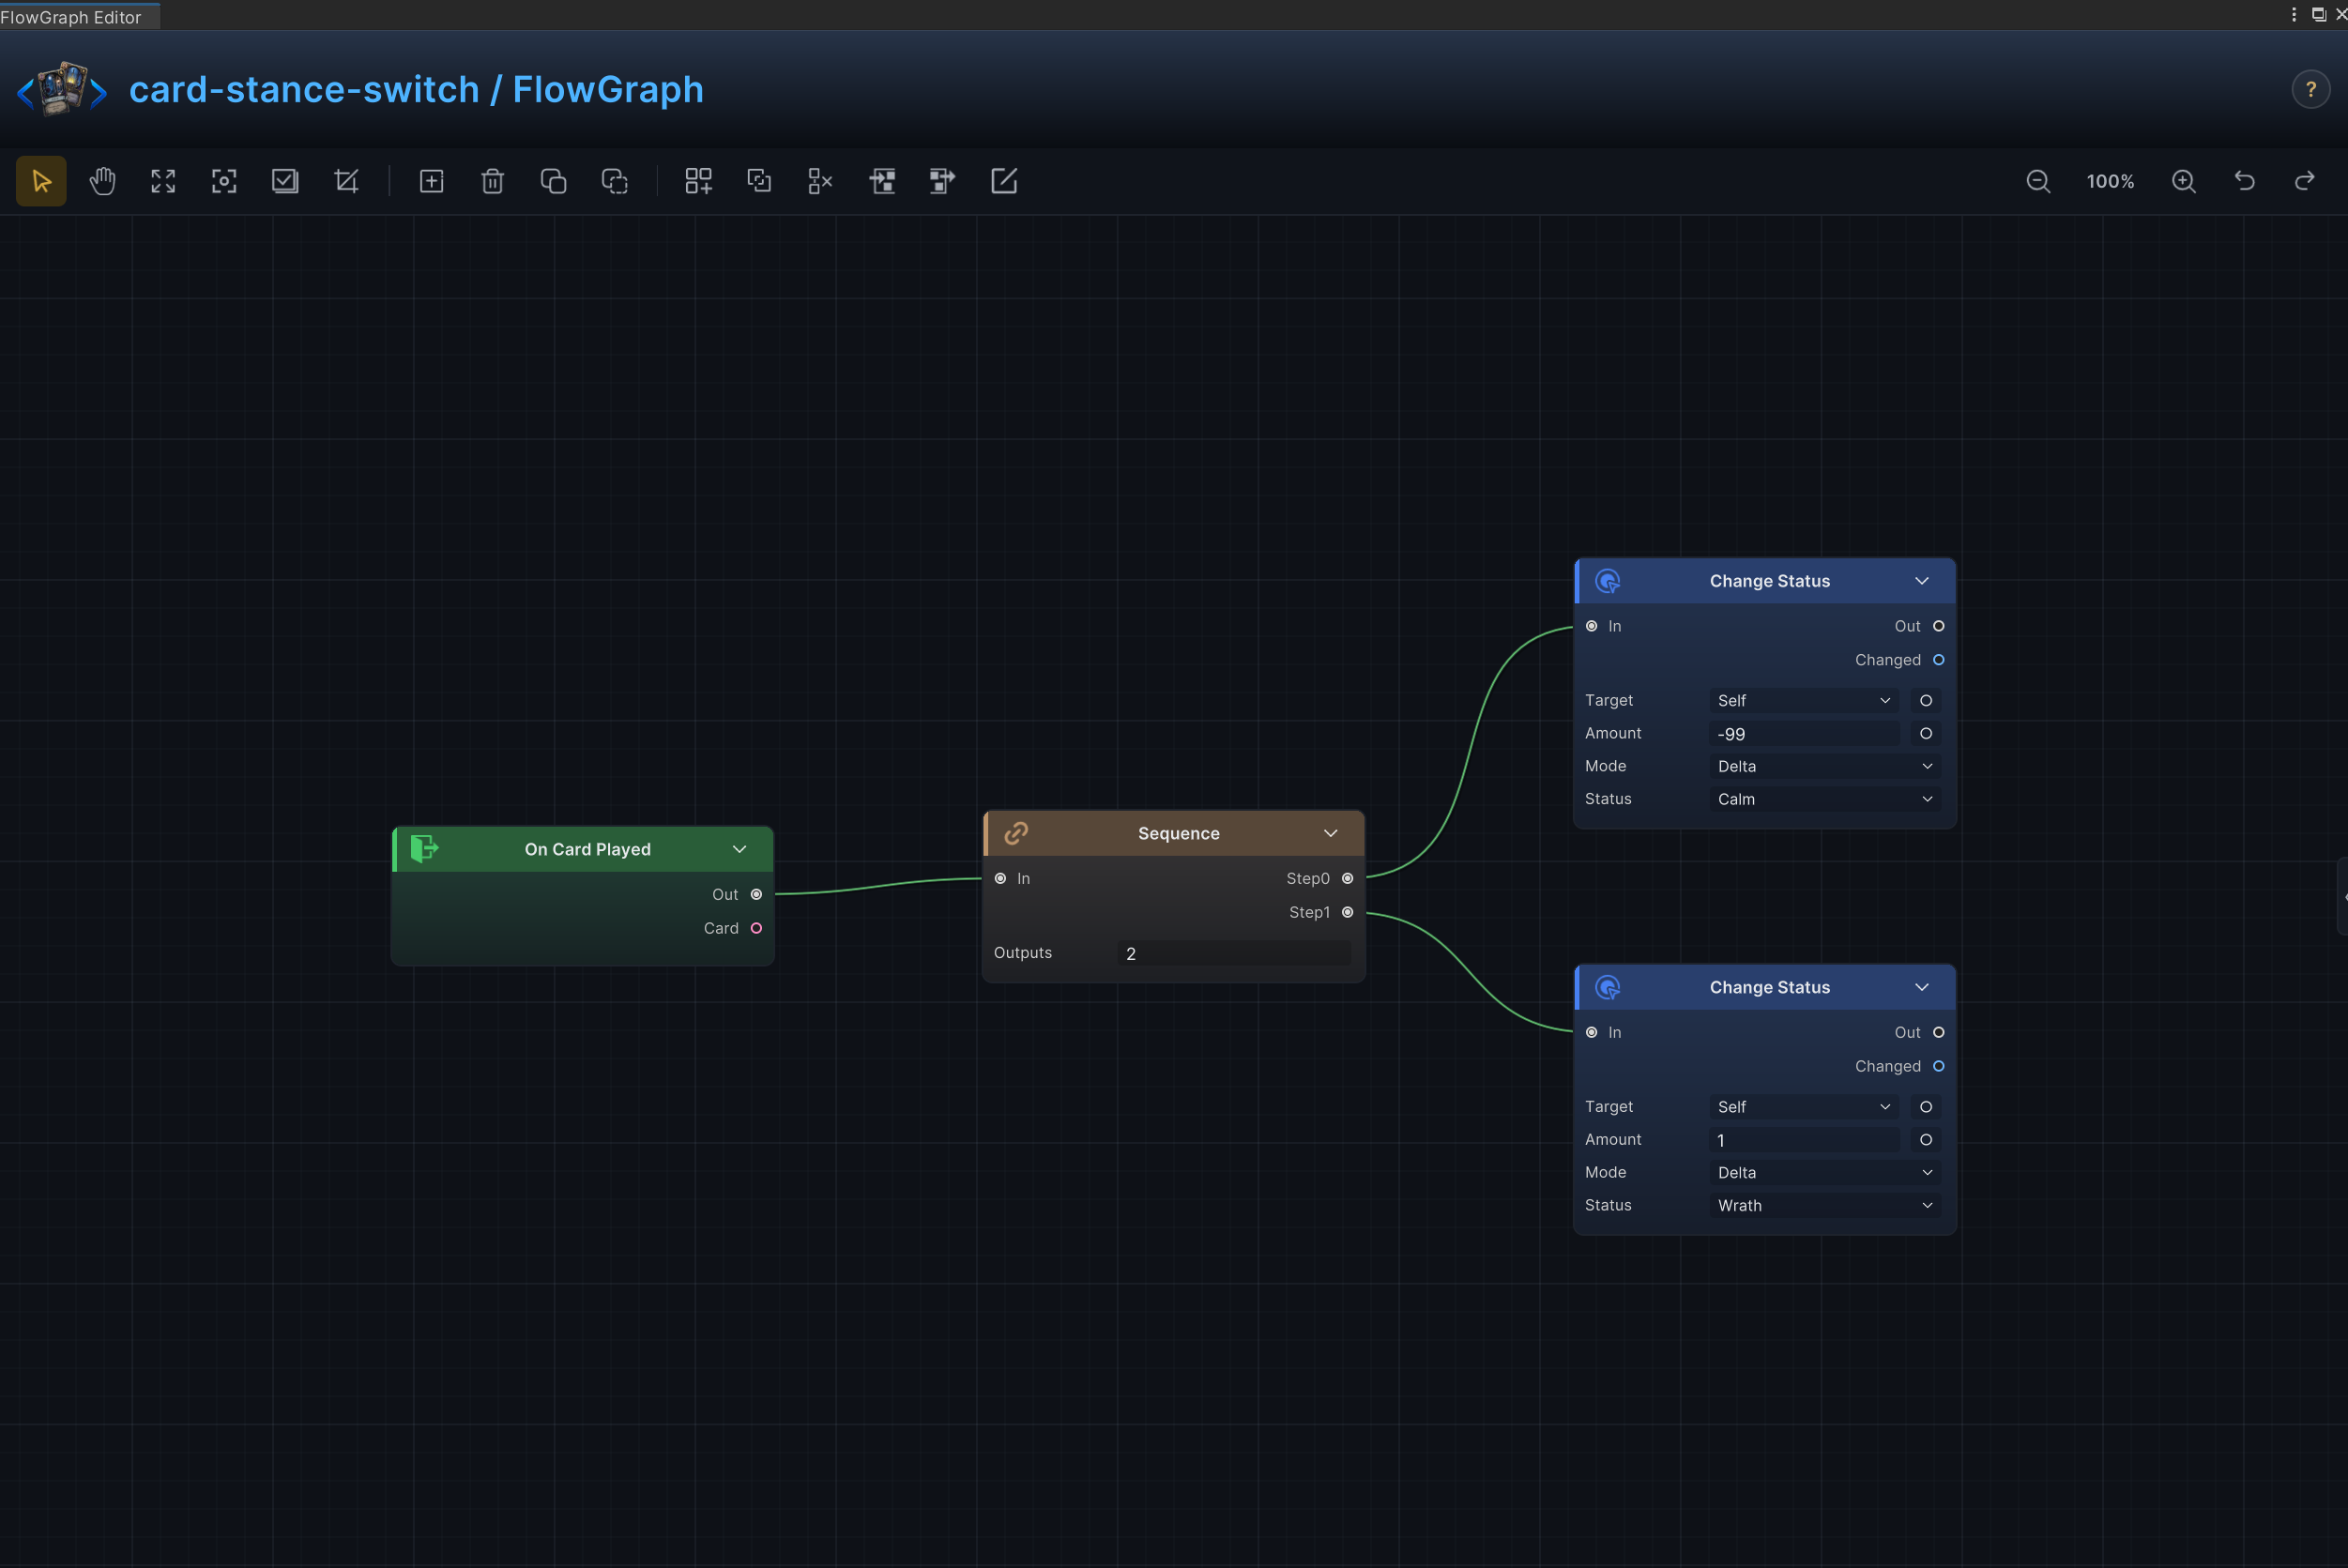The image size is (2348, 1568).
Task: Open the Status dropdown showing Wrath
Action: 1825,1205
